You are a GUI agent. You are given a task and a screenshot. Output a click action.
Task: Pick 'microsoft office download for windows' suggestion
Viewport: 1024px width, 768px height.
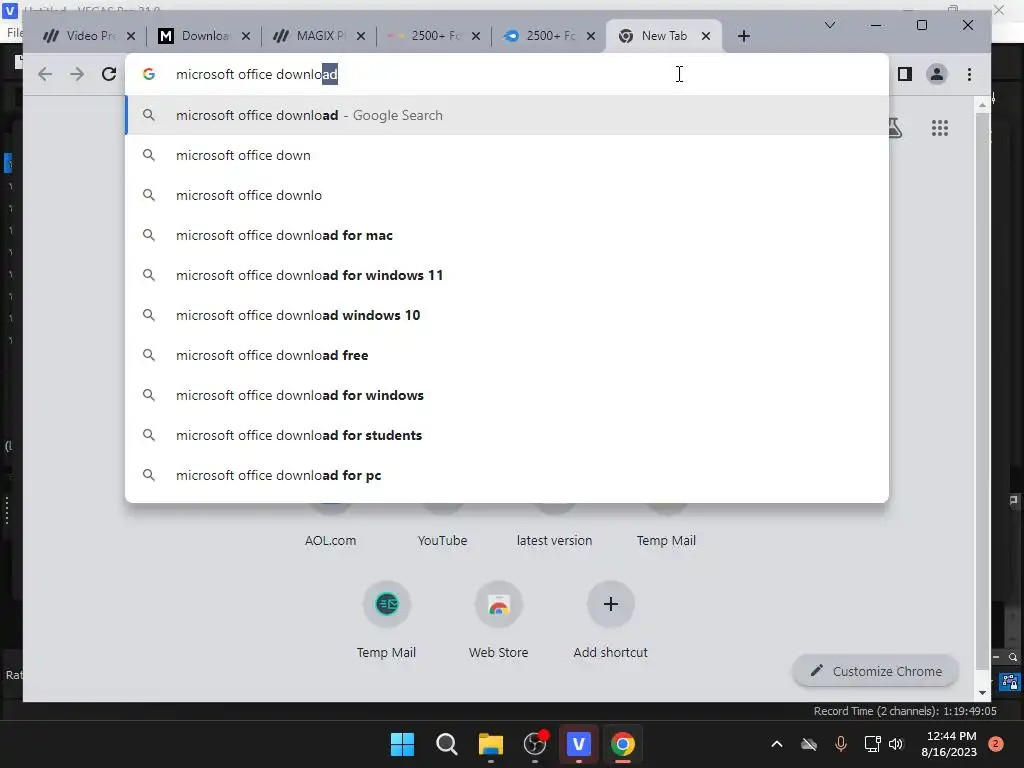coord(507,395)
